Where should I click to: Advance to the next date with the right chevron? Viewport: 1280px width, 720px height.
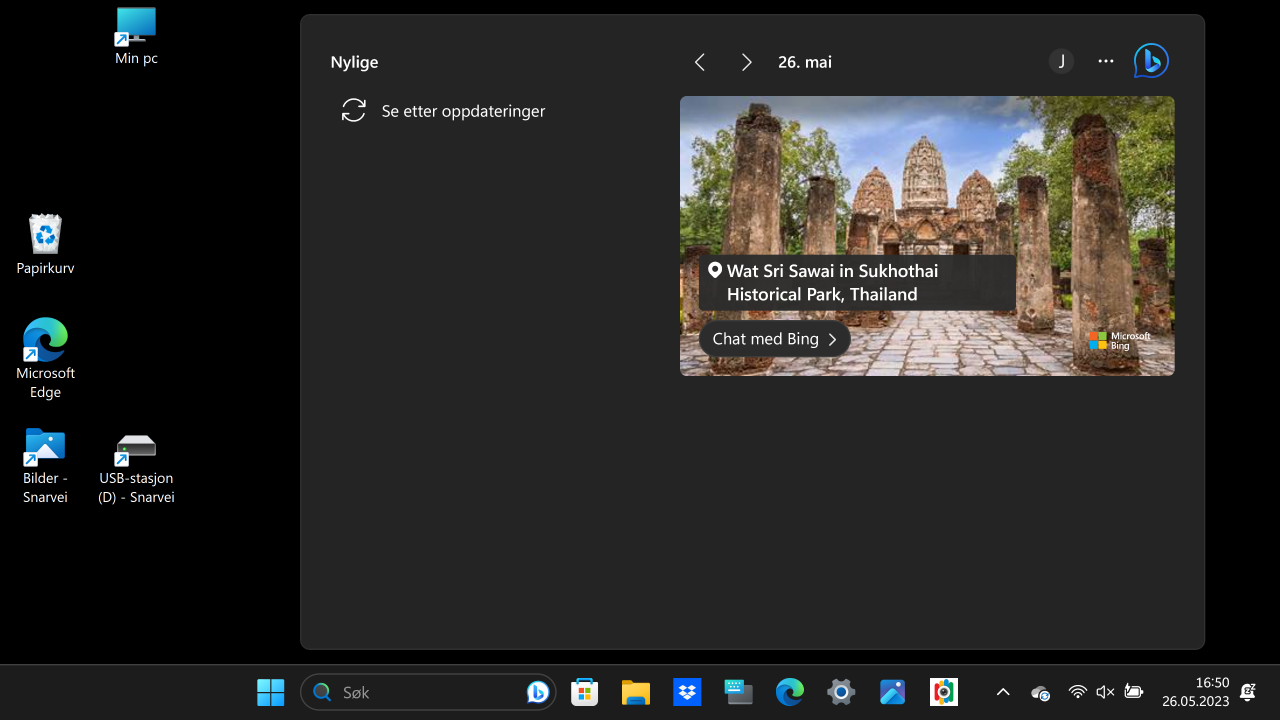click(746, 61)
